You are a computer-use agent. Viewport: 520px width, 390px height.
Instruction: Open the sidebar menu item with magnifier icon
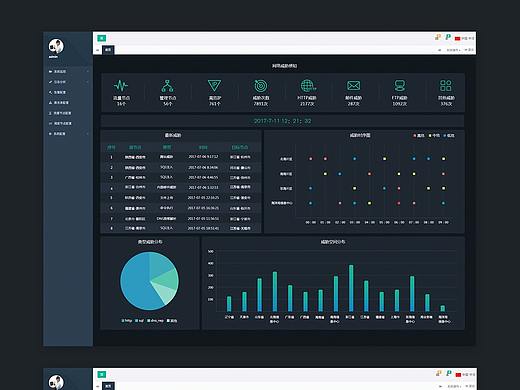(x=68, y=92)
